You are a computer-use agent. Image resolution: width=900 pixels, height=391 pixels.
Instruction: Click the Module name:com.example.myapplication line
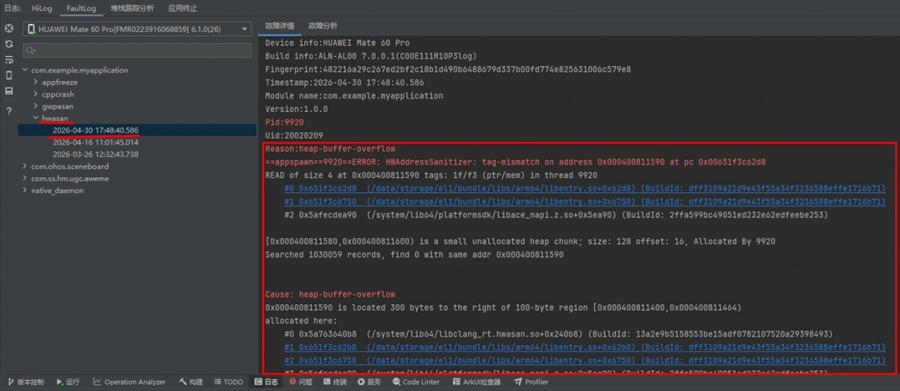[354, 96]
